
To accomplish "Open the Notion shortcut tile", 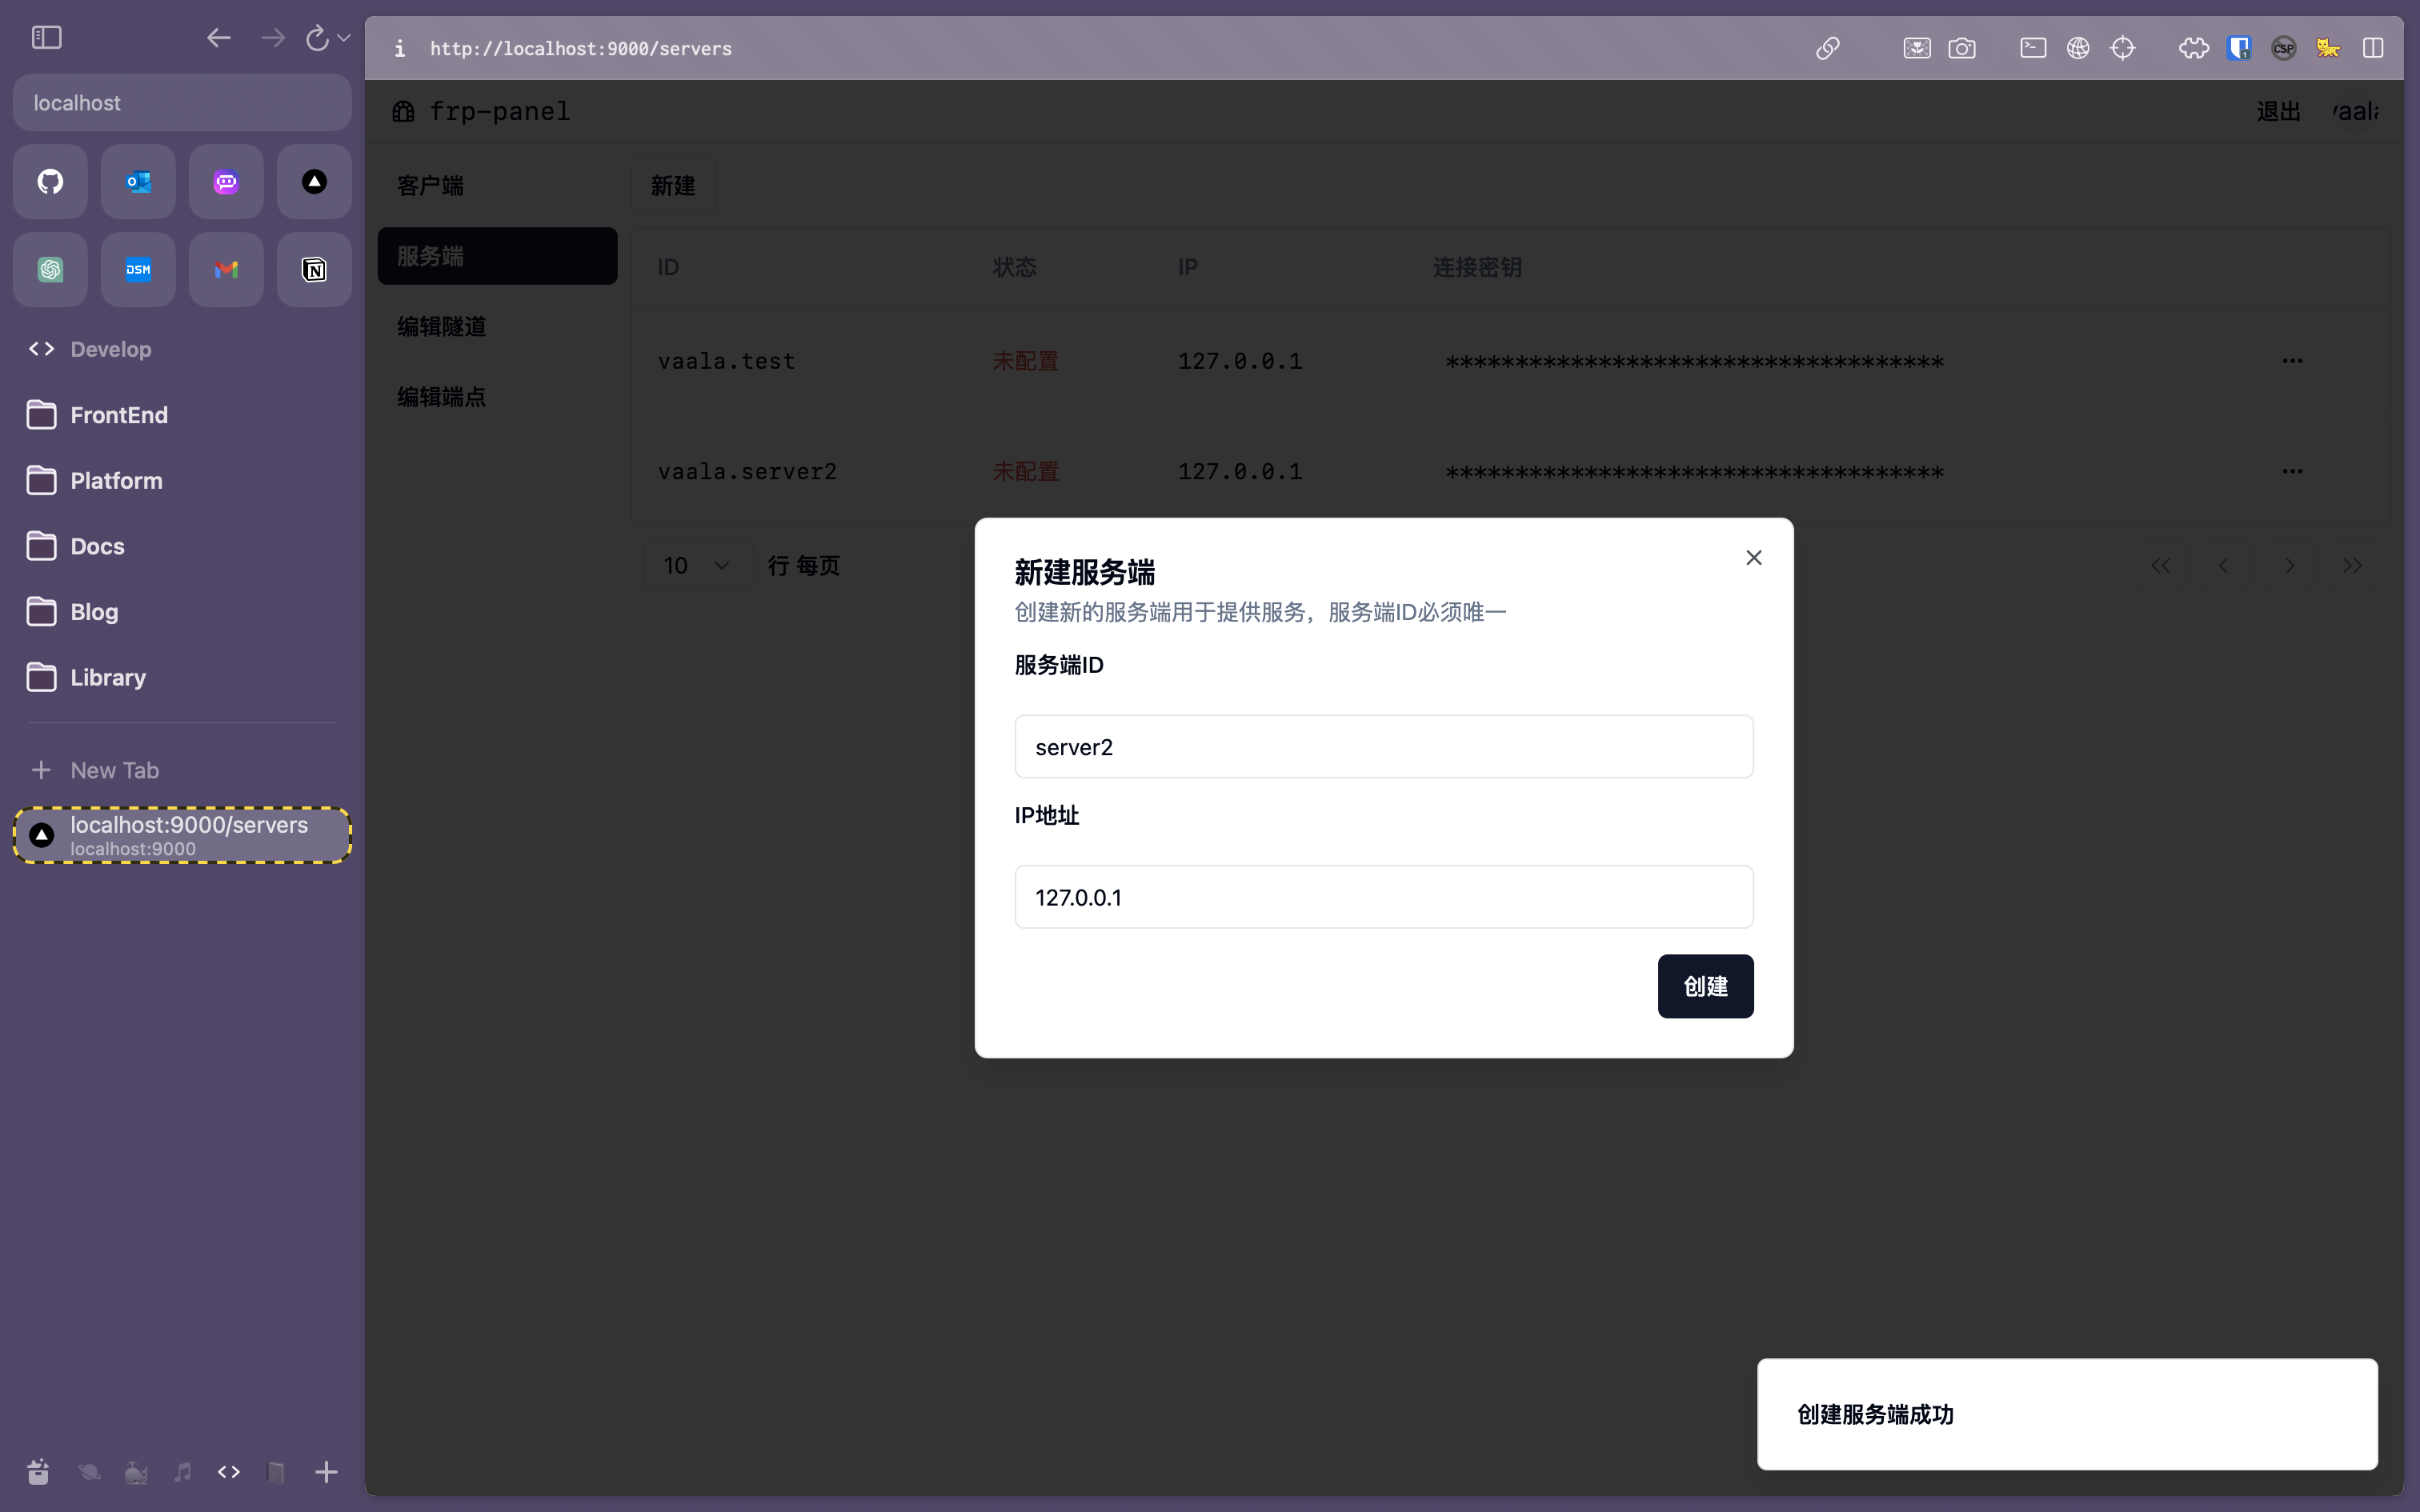I will point(314,270).
